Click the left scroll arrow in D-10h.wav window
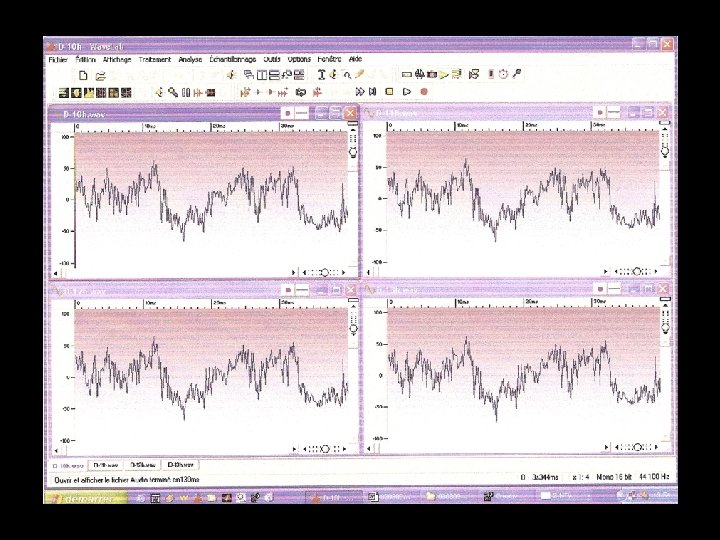720x540 pixels. (56, 273)
